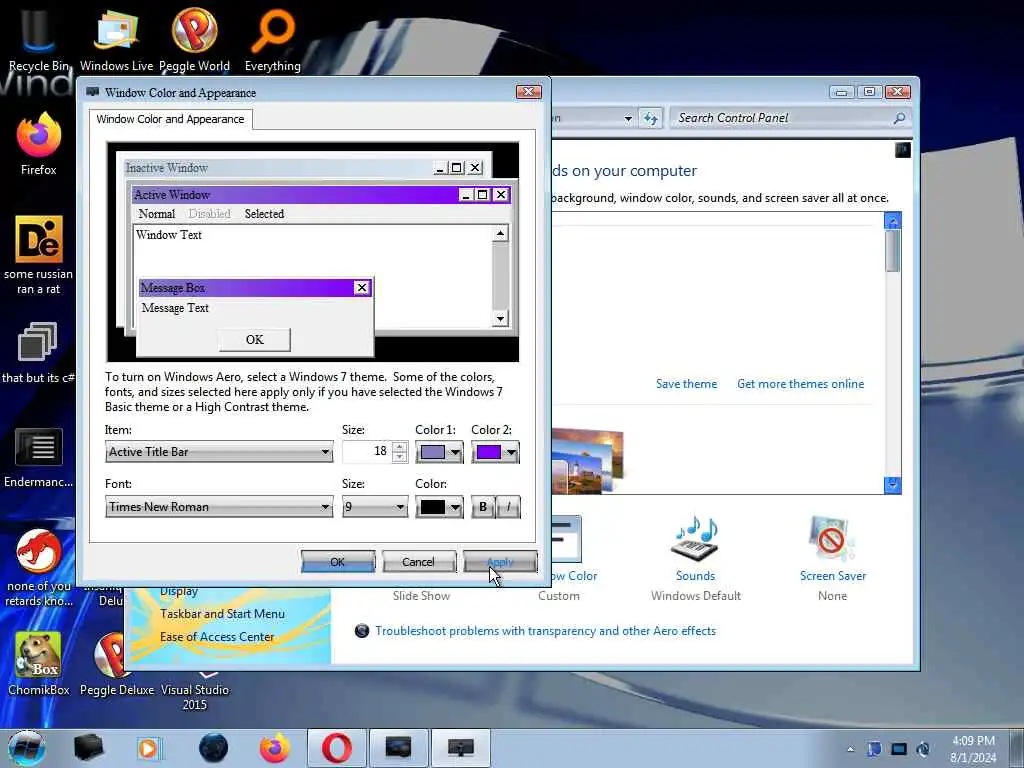Confirm with the dialog OK button
The image size is (1024, 768).
(338, 562)
